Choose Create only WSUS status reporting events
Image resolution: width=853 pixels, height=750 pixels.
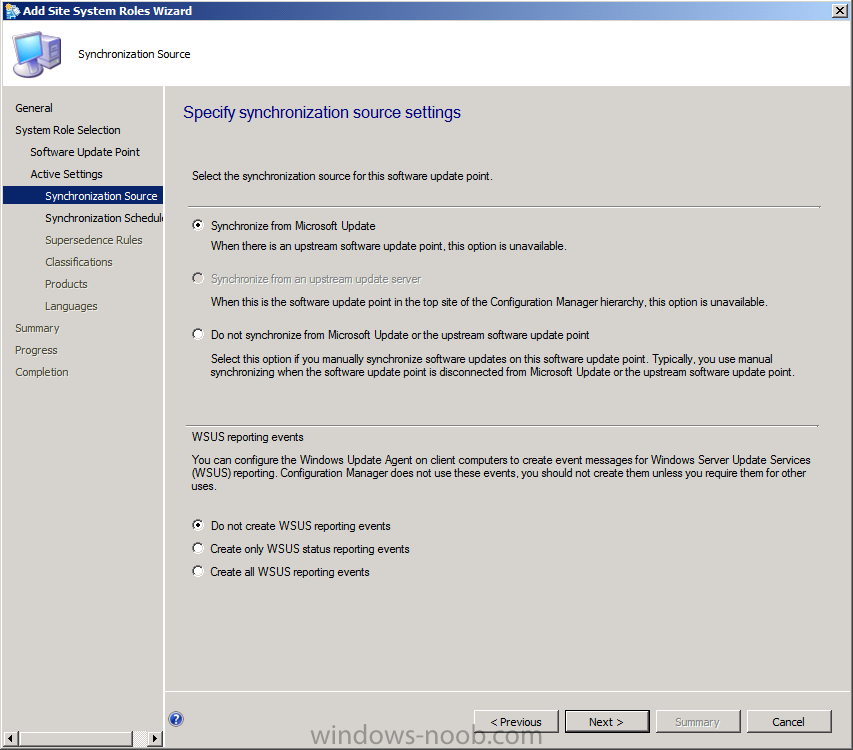pos(198,548)
